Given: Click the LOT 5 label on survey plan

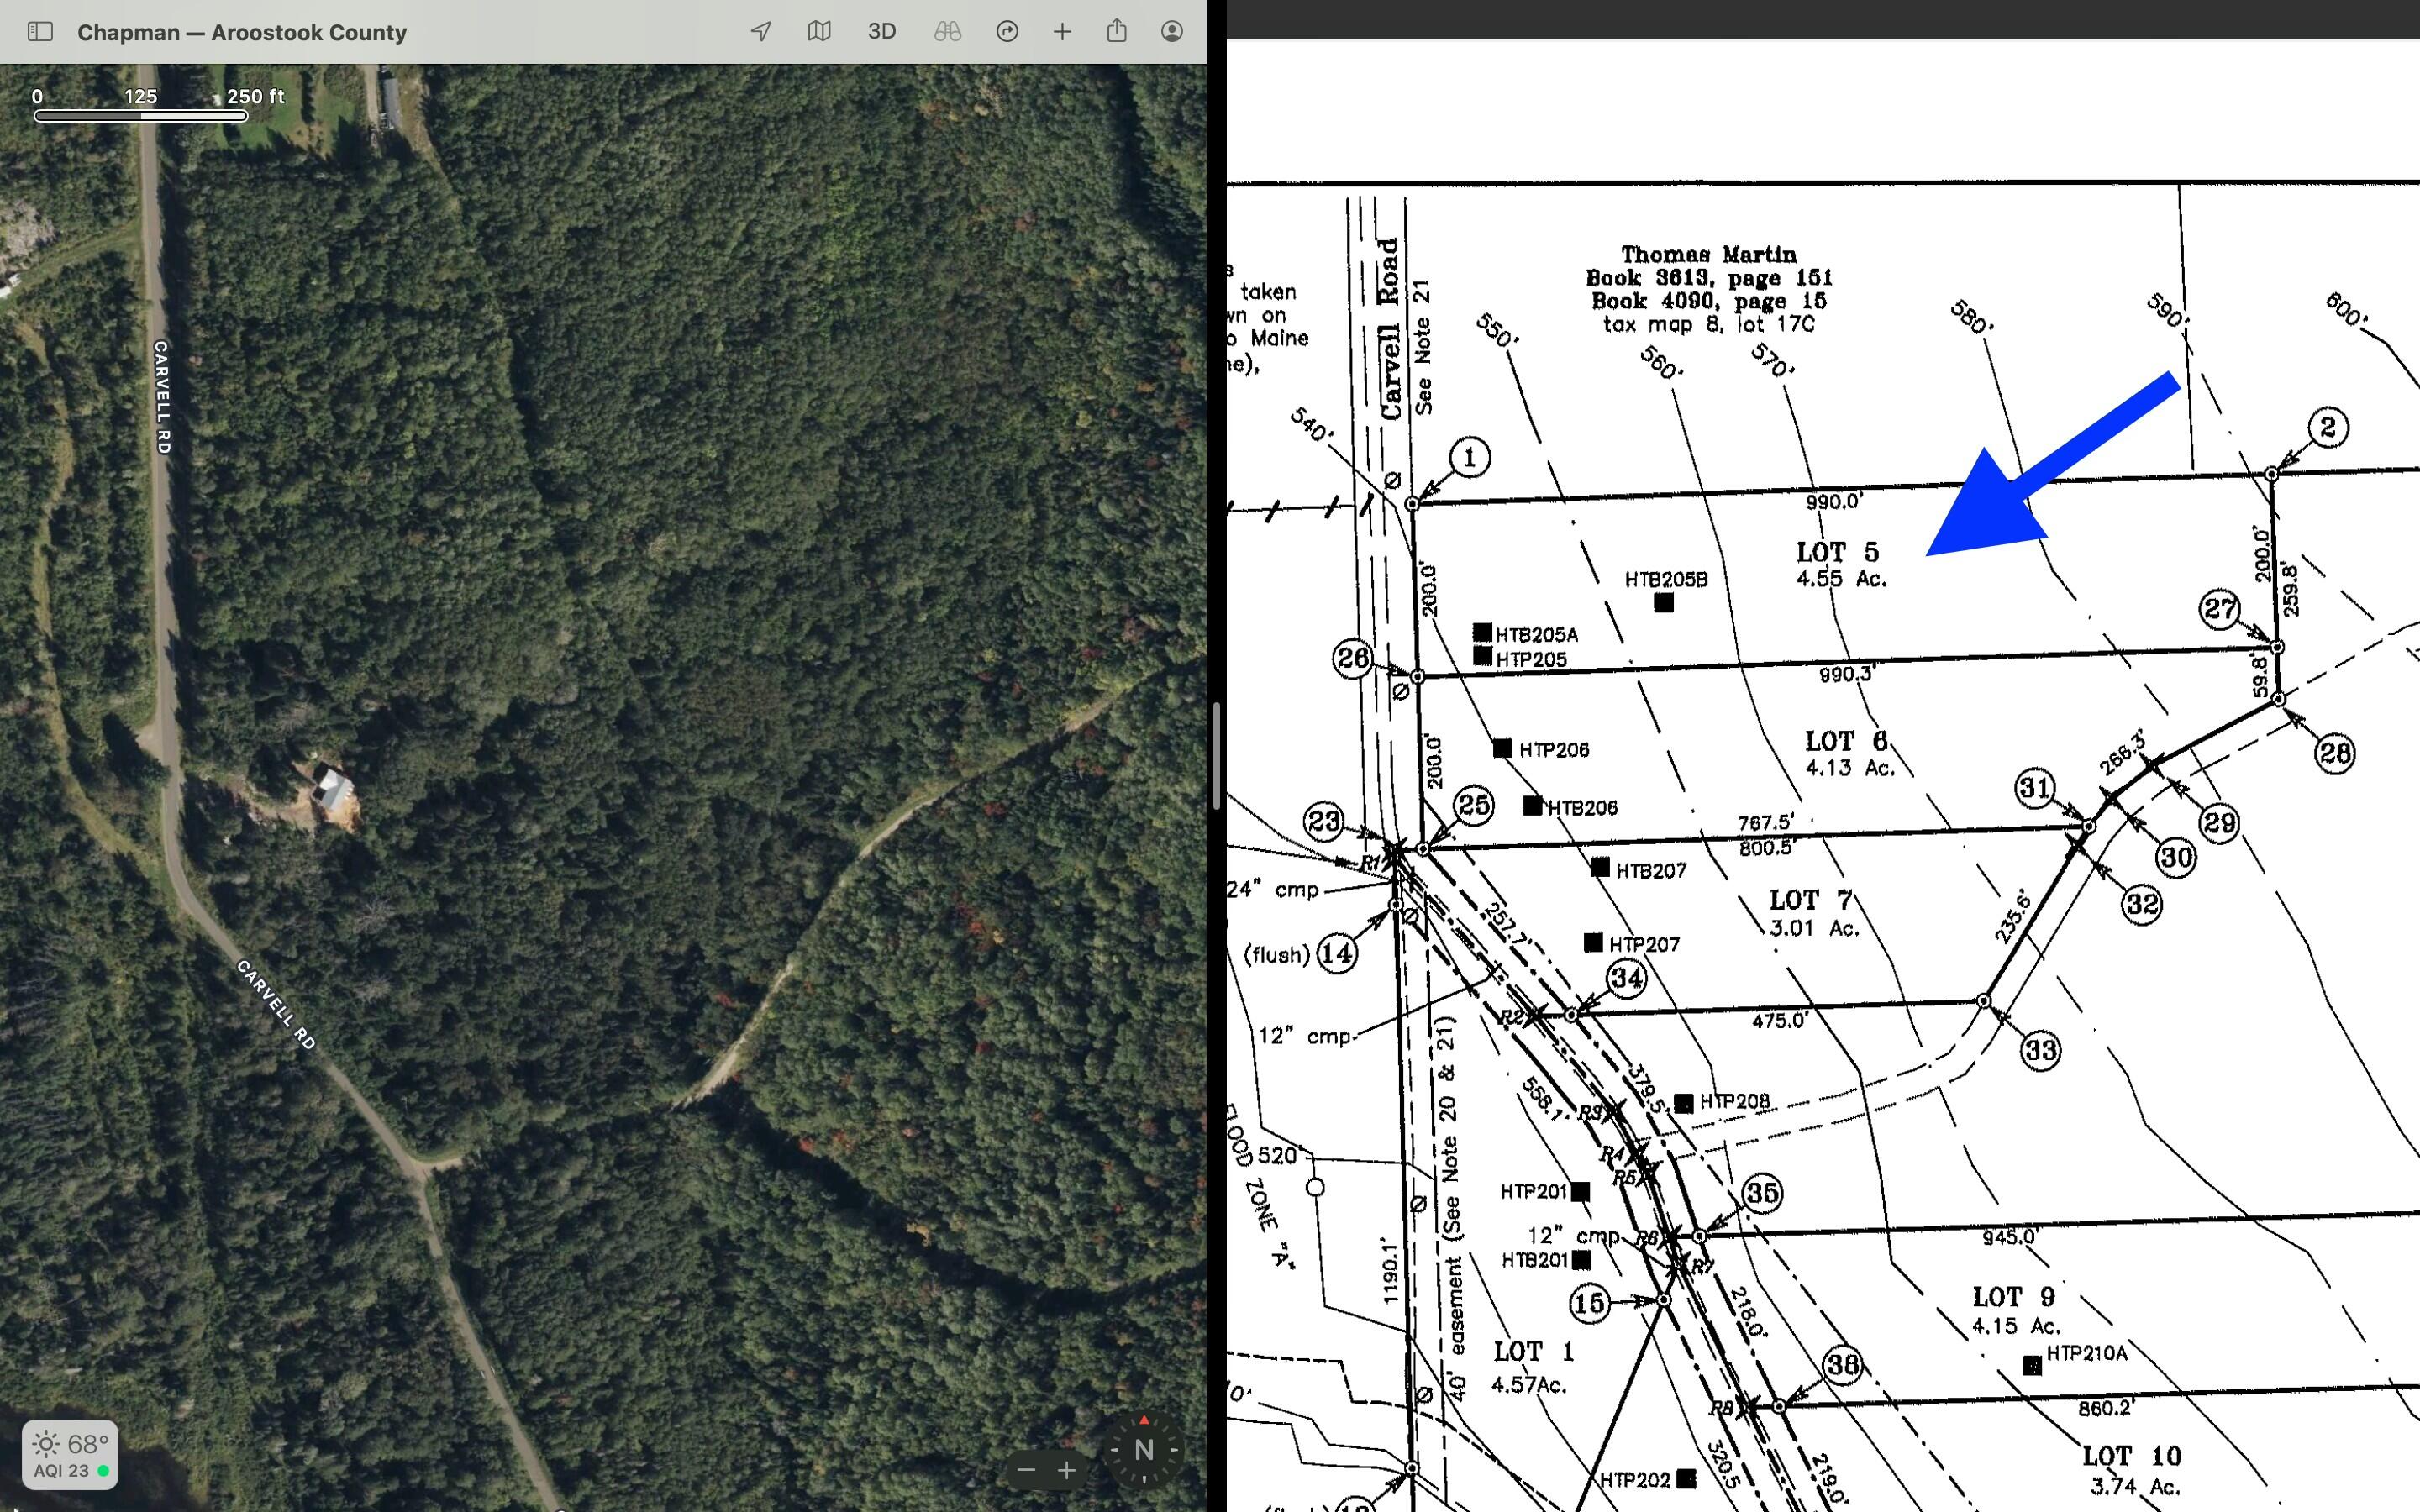Looking at the screenshot, I should (1837, 552).
